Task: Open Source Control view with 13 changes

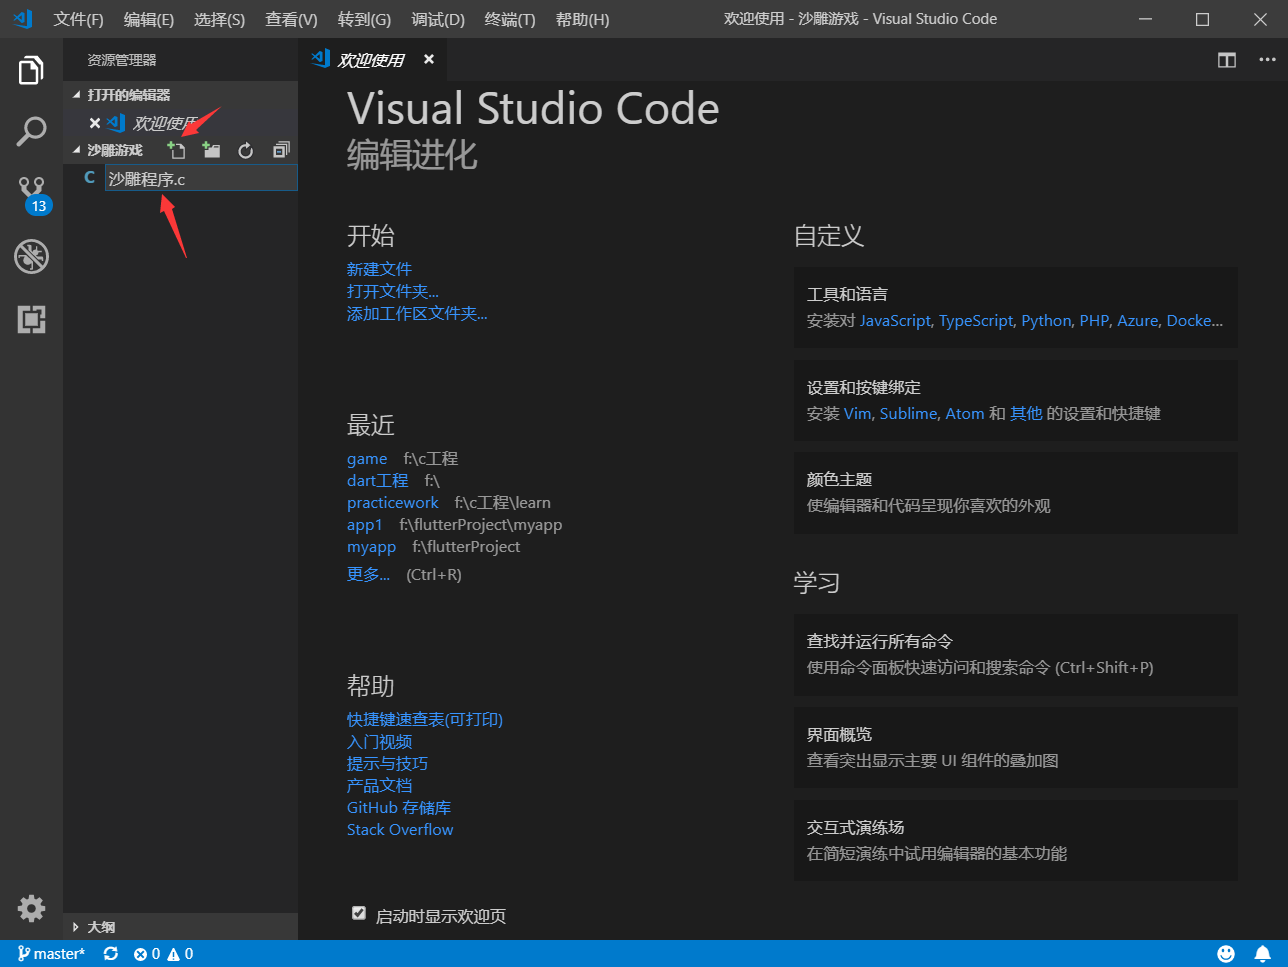Action: pyautogui.click(x=31, y=192)
